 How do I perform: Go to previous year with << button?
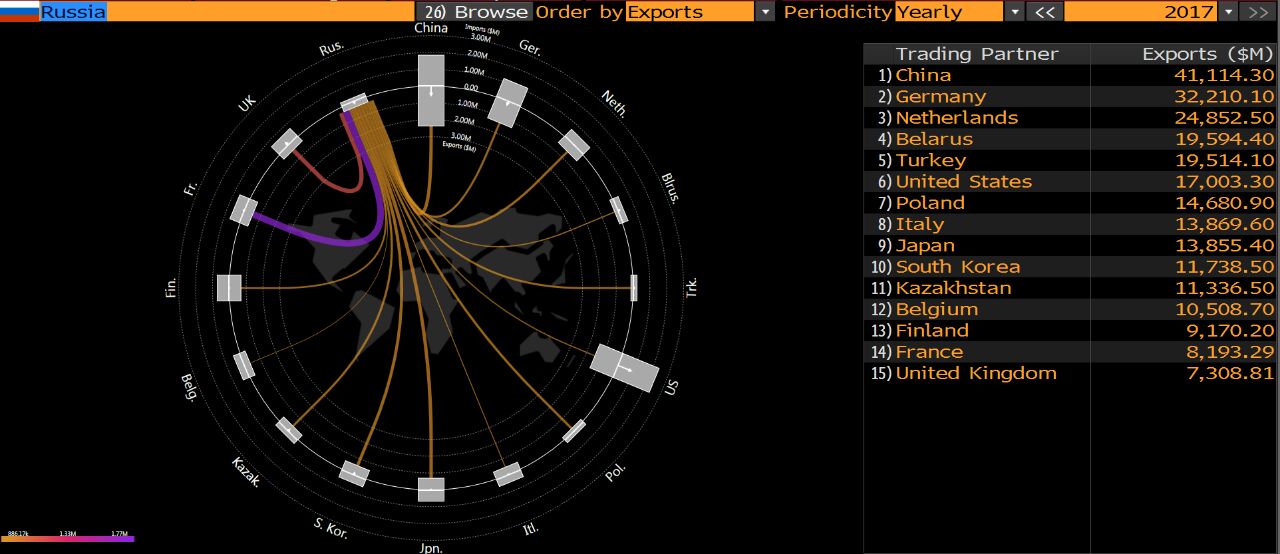[x=1045, y=12]
